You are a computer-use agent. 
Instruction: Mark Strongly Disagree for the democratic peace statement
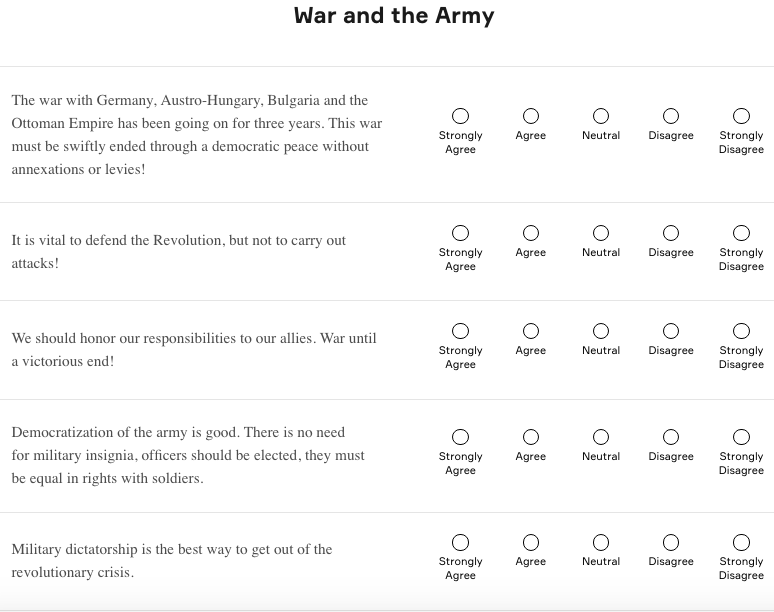[x=741, y=116]
